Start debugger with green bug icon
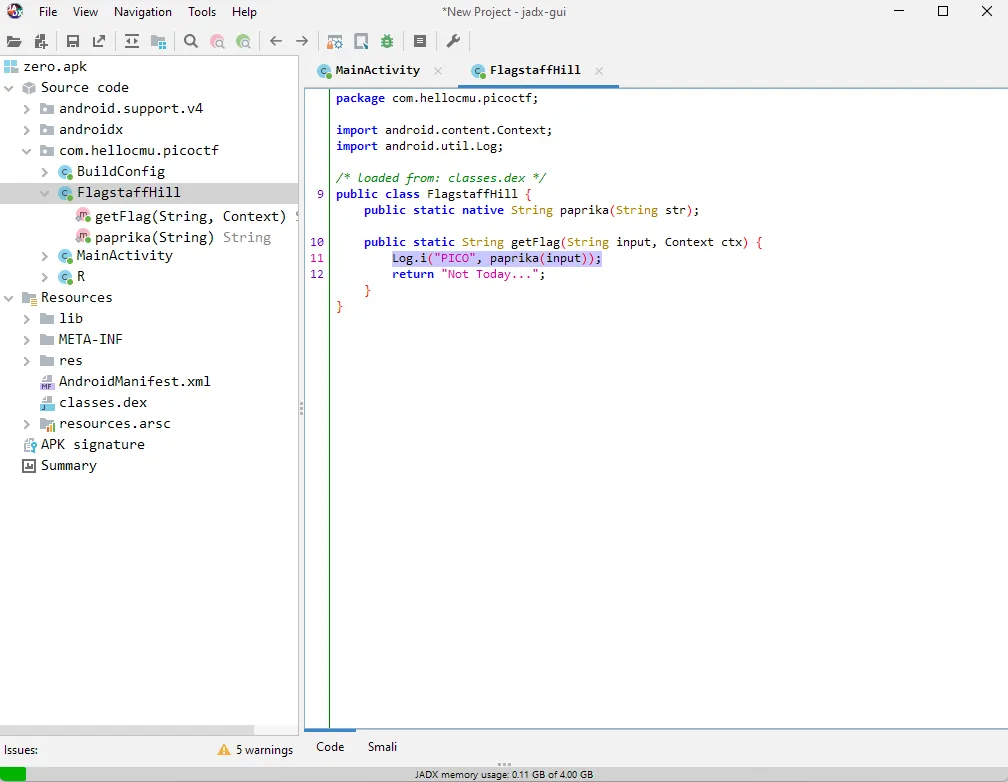Image resolution: width=1008 pixels, height=782 pixels. (x=387, y=42)
